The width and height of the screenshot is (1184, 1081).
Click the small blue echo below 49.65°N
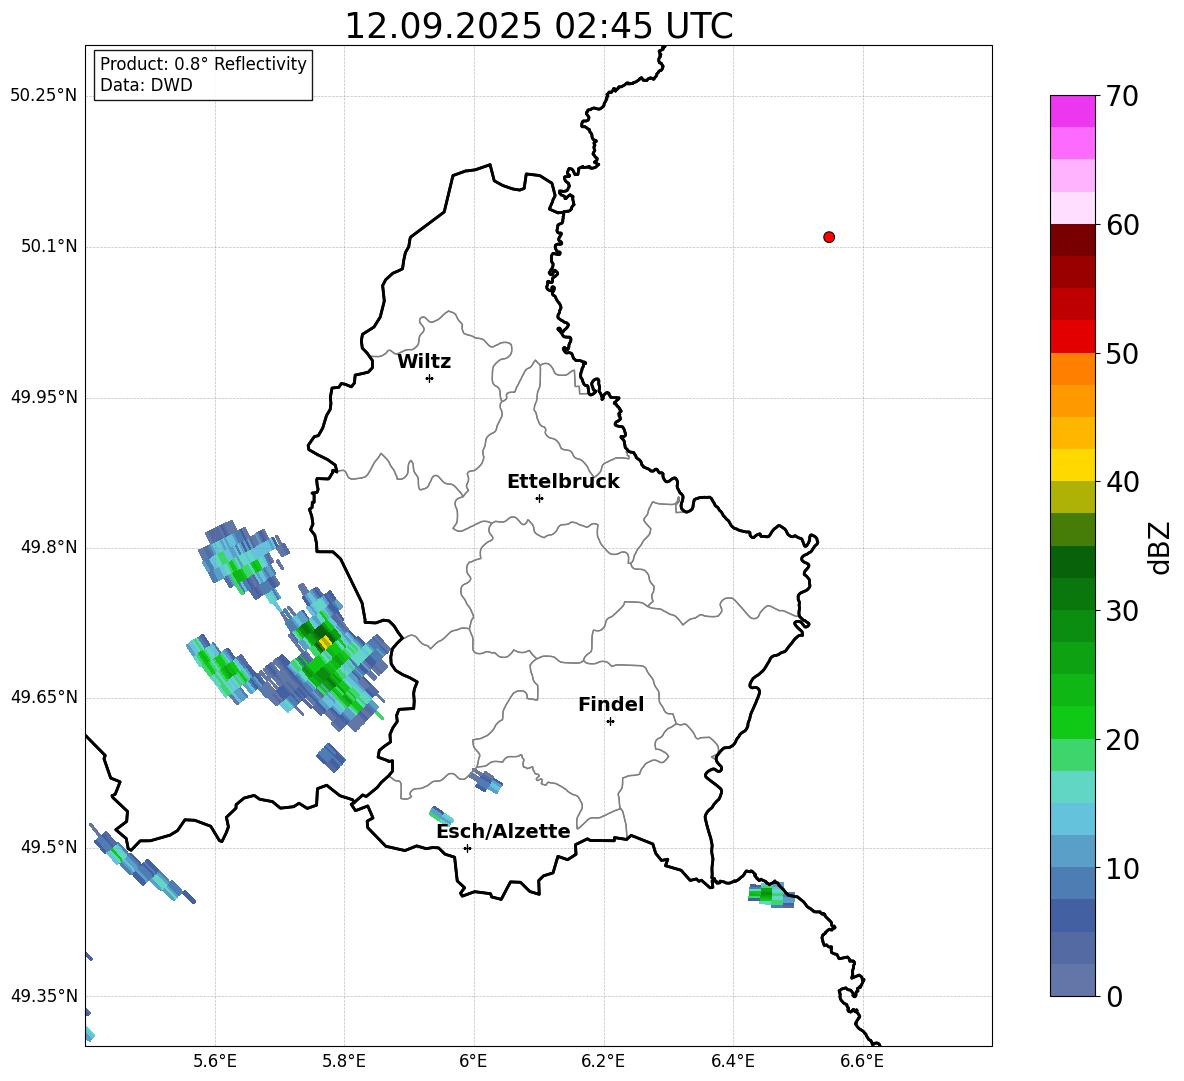click(331, 757)
